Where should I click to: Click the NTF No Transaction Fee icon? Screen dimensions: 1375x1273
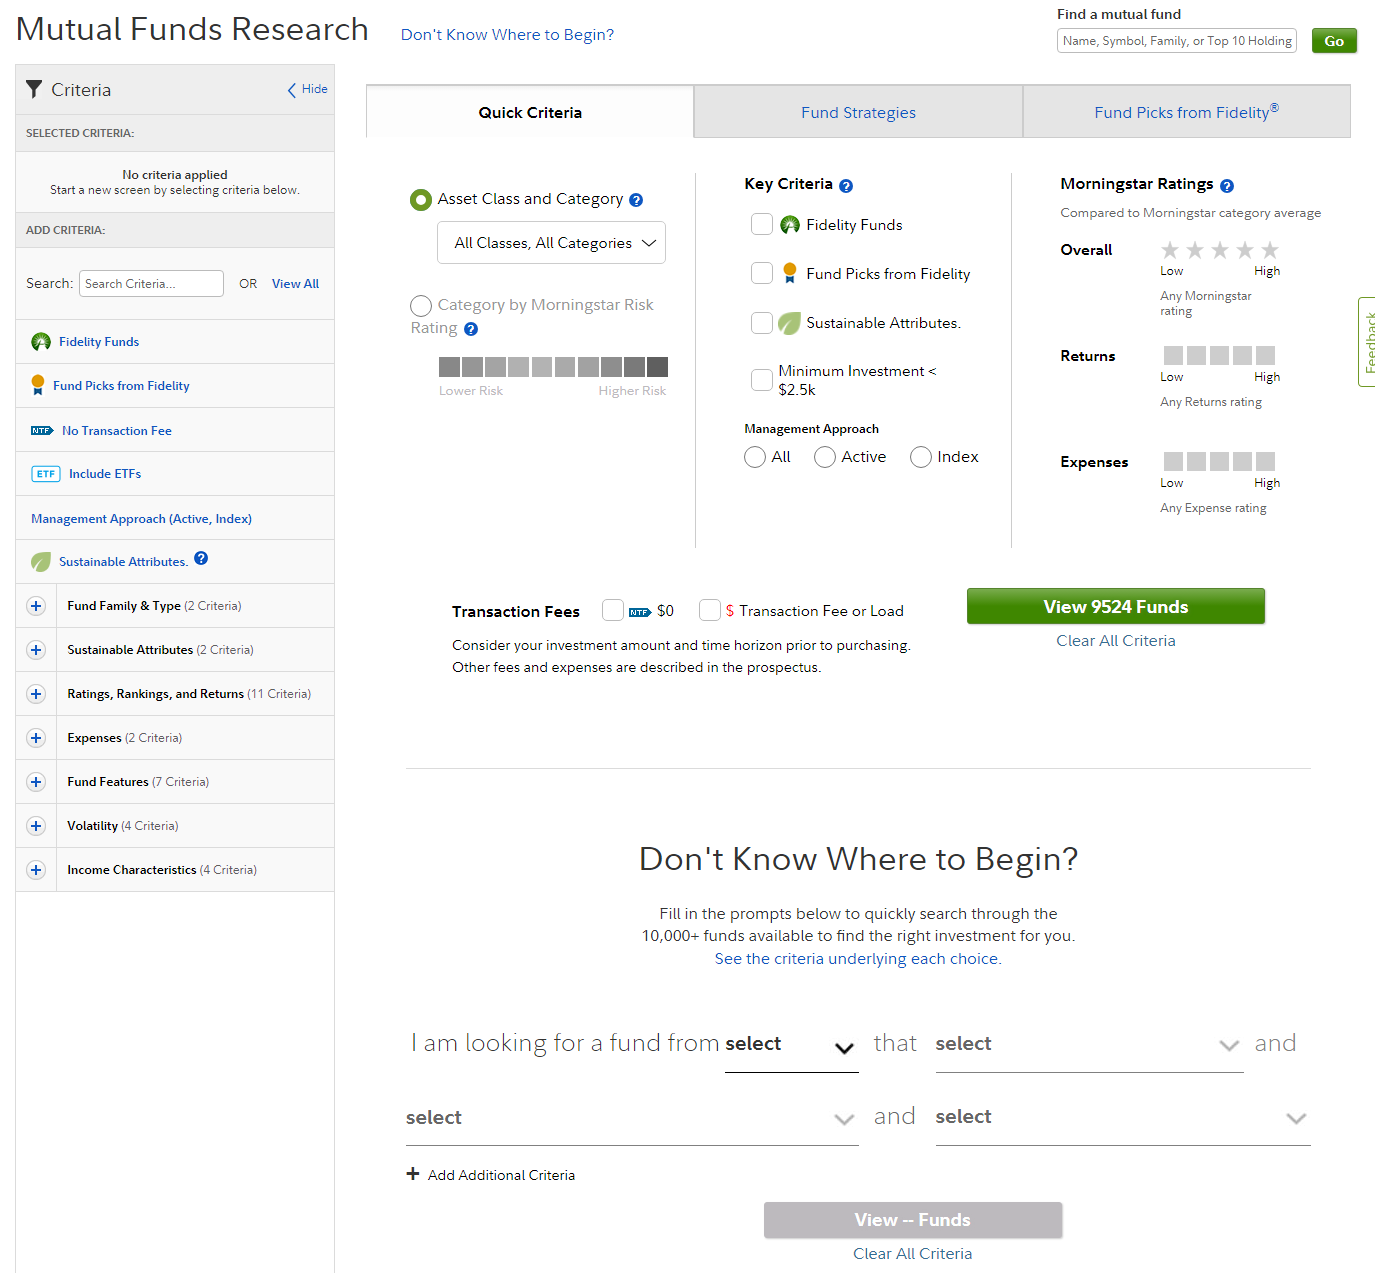click(42, 431)
